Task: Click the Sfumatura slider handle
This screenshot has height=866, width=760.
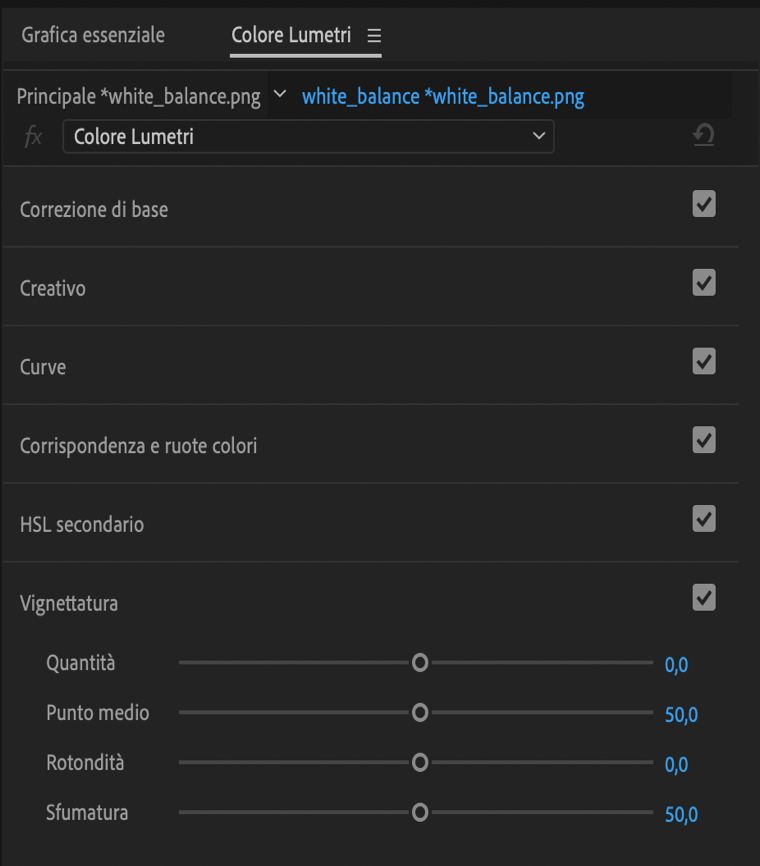Action: (420, 812)
